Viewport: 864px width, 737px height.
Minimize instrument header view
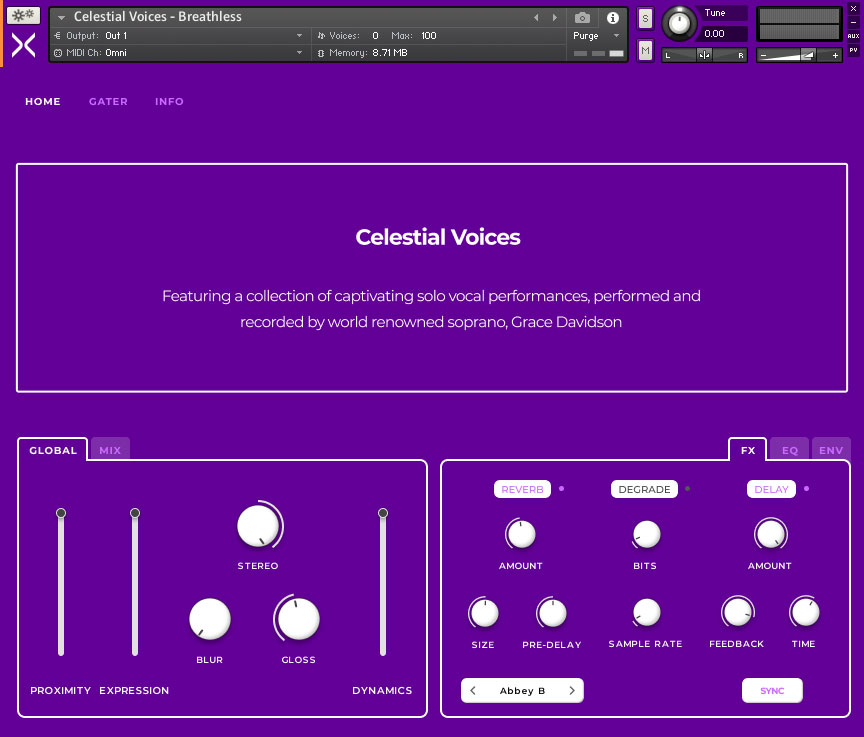(x=853, y=22)
